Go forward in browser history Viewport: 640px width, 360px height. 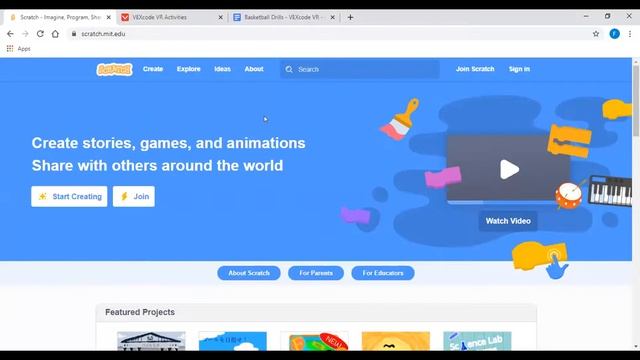pos(25,34)
